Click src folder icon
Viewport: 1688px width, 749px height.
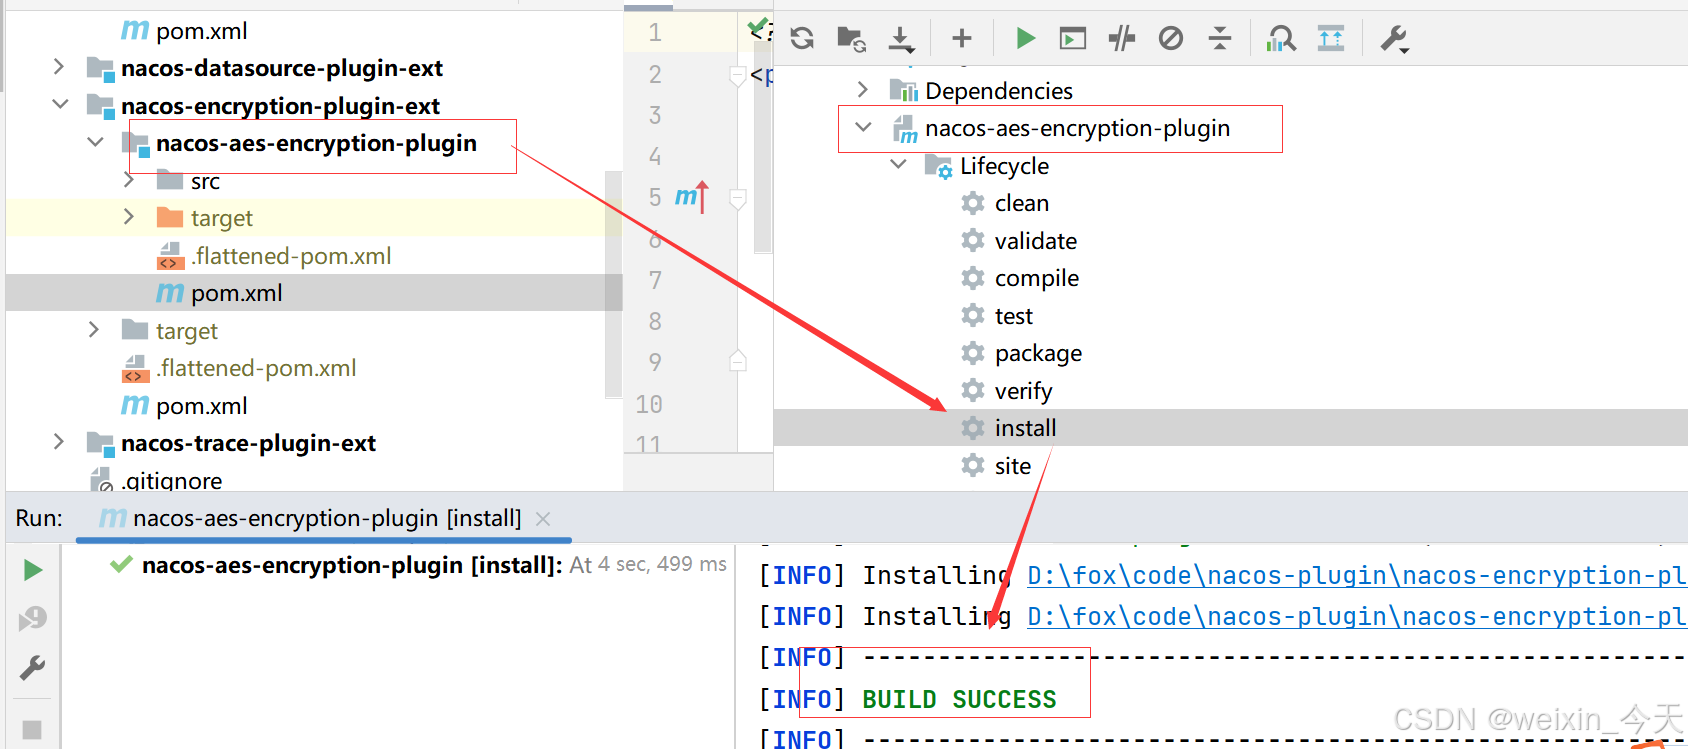[170, 181]
